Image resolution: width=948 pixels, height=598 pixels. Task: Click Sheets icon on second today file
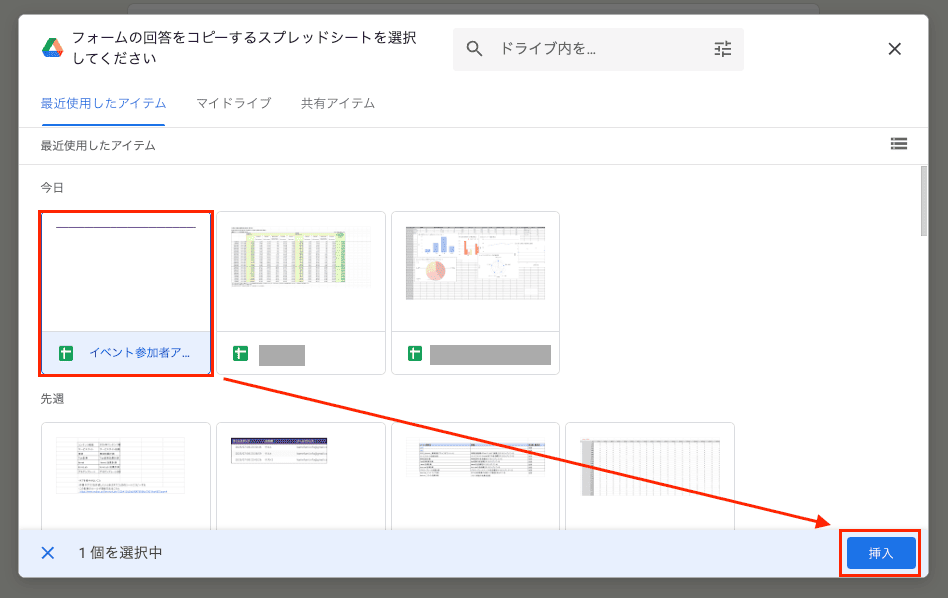click(x=240, y=353)
